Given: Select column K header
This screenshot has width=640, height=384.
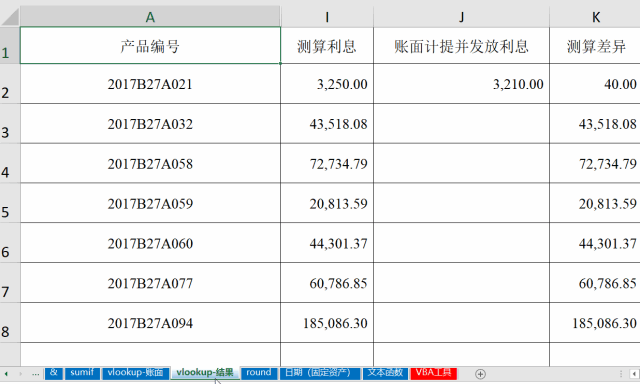Looking at the screenshot, I should tap(595, 17).
